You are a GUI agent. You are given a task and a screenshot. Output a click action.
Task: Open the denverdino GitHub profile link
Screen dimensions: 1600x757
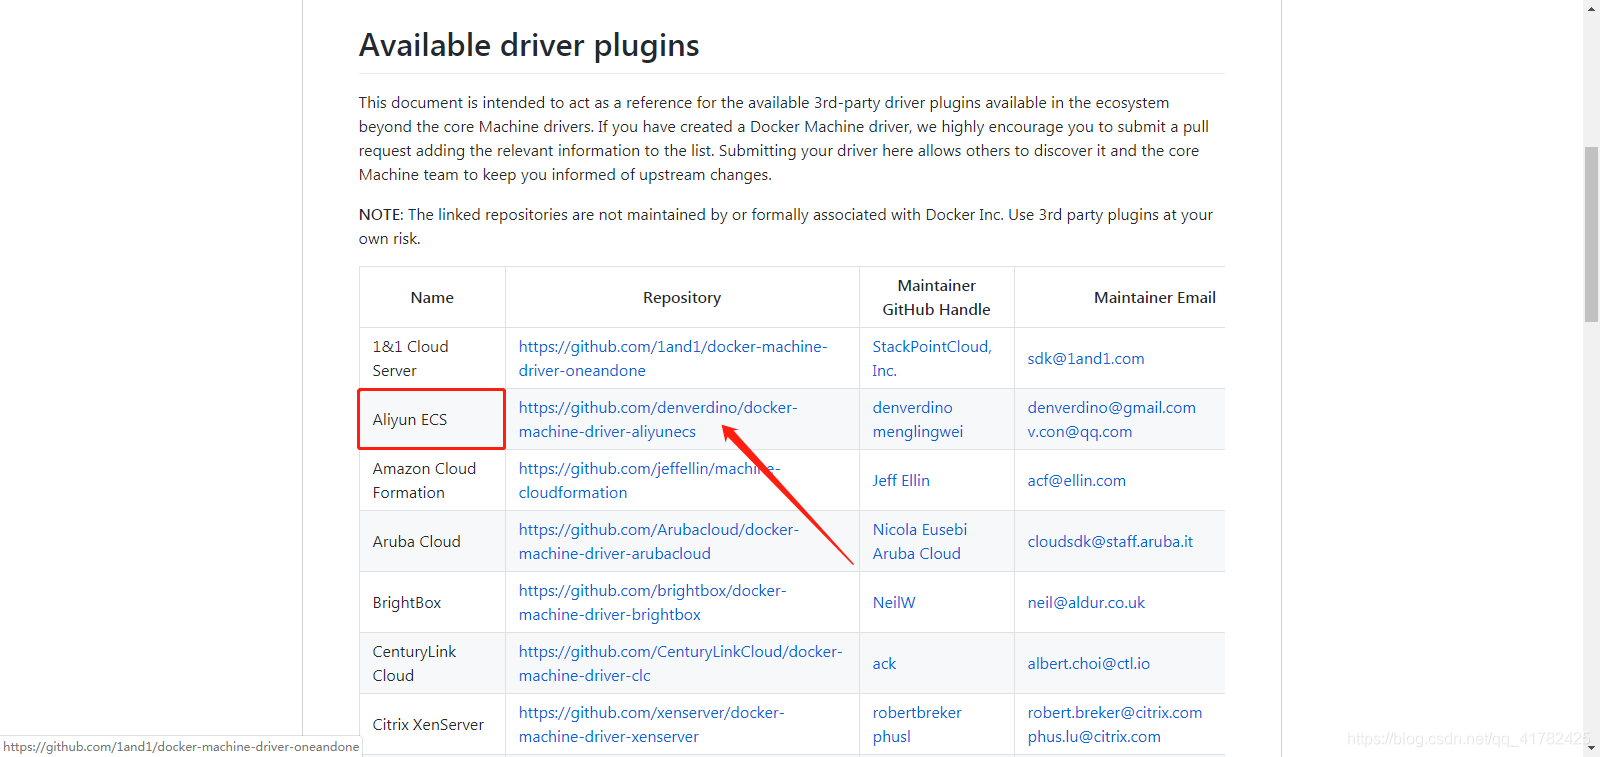[x=912, y=407]
